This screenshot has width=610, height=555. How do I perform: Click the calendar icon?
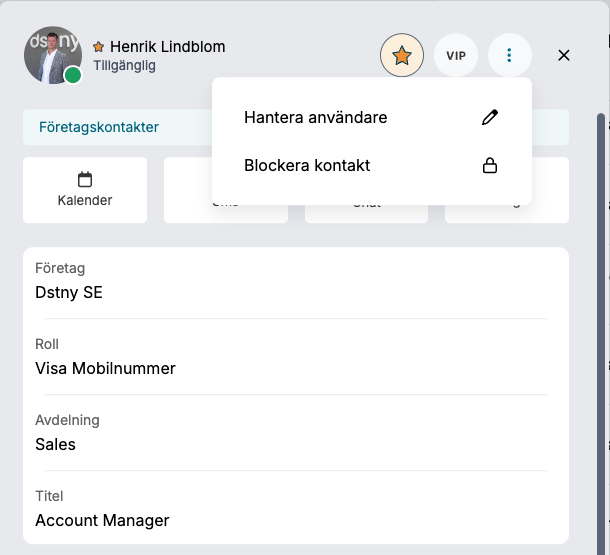pos(85,179)
